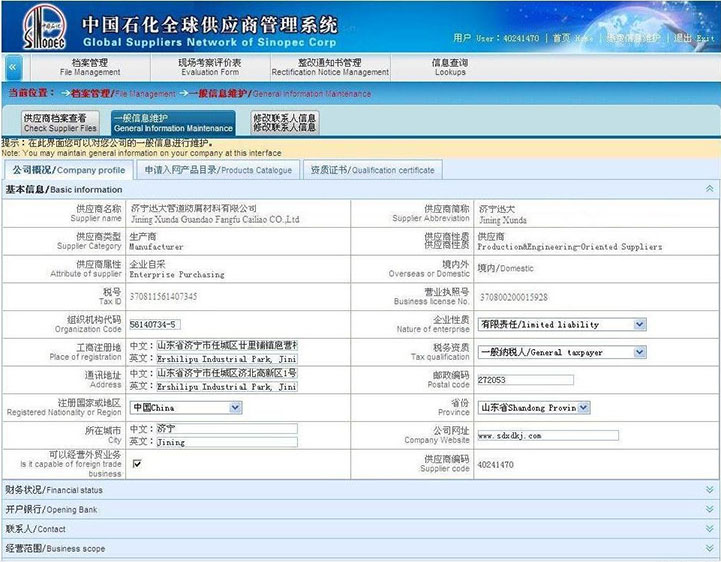The width and height of the screenshot is (721, 562).
Task: Open the Nature of enterprise dropdown
Action: click(640, 324)
